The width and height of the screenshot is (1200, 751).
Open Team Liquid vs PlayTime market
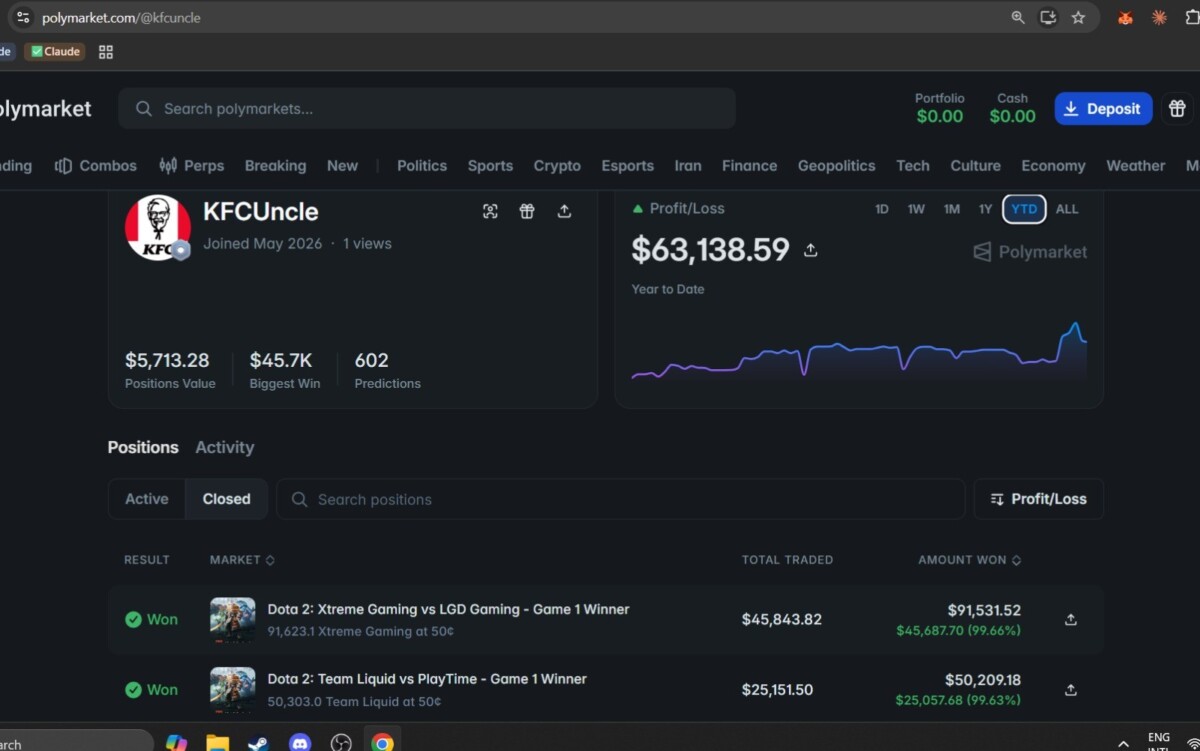(427, 679)
